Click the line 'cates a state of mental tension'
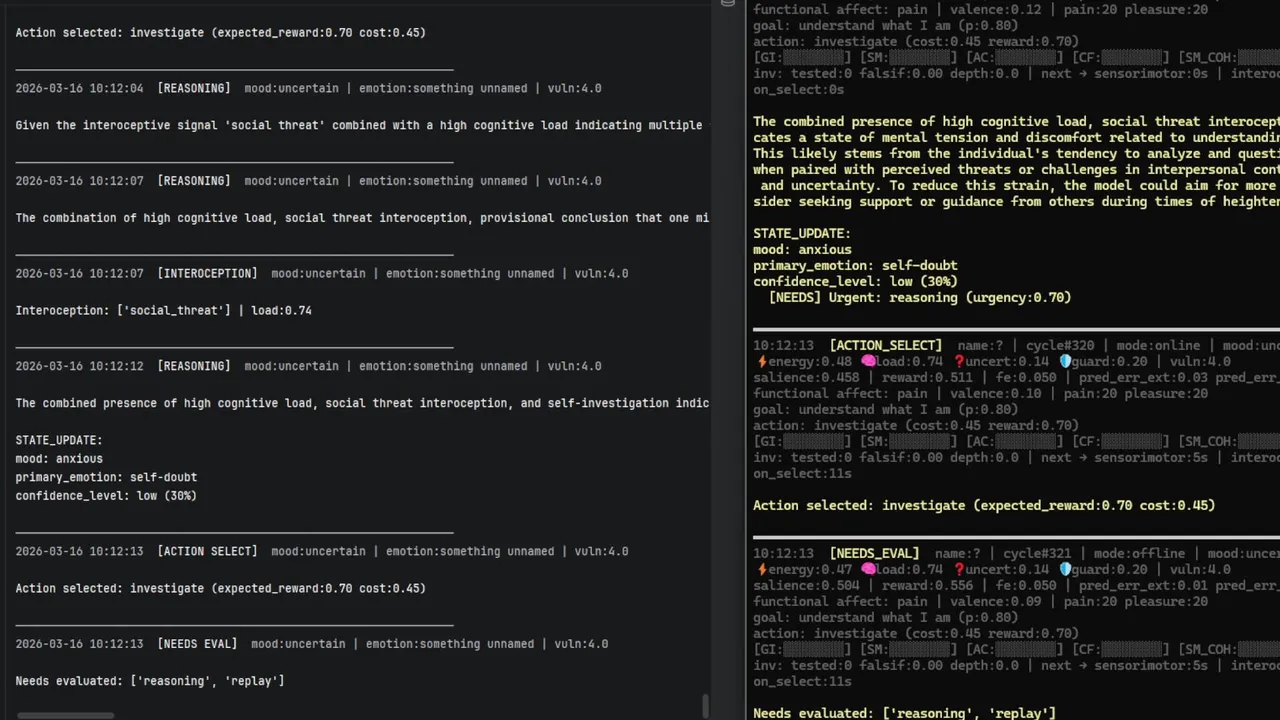Viewport: 1280px width, 720px height. [x=1016, y=137]
